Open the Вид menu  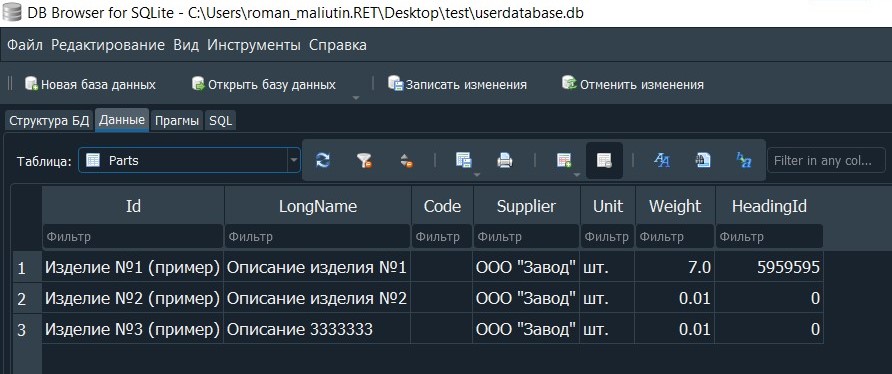(x=186, y=45)
